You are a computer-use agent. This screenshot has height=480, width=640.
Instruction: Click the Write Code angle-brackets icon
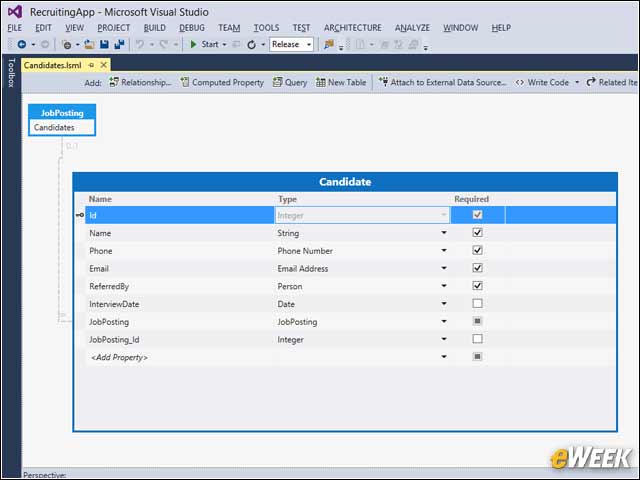pos(519,82)
